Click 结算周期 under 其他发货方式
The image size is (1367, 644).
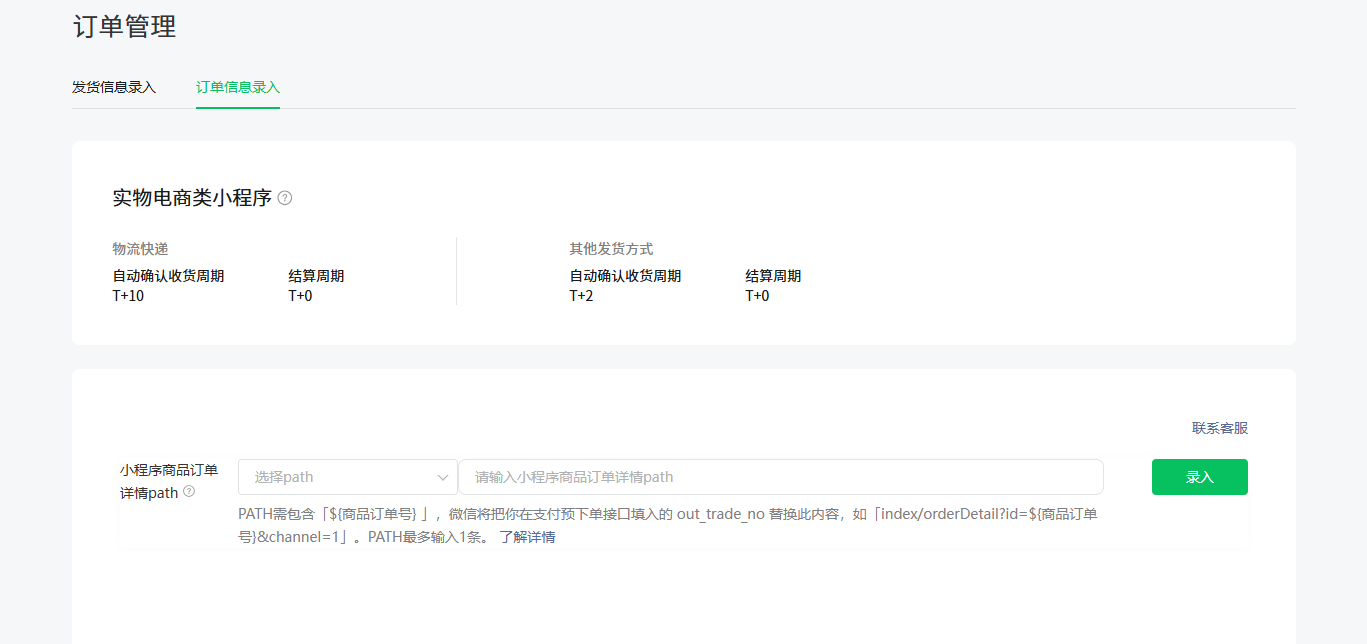pos(773,276)
